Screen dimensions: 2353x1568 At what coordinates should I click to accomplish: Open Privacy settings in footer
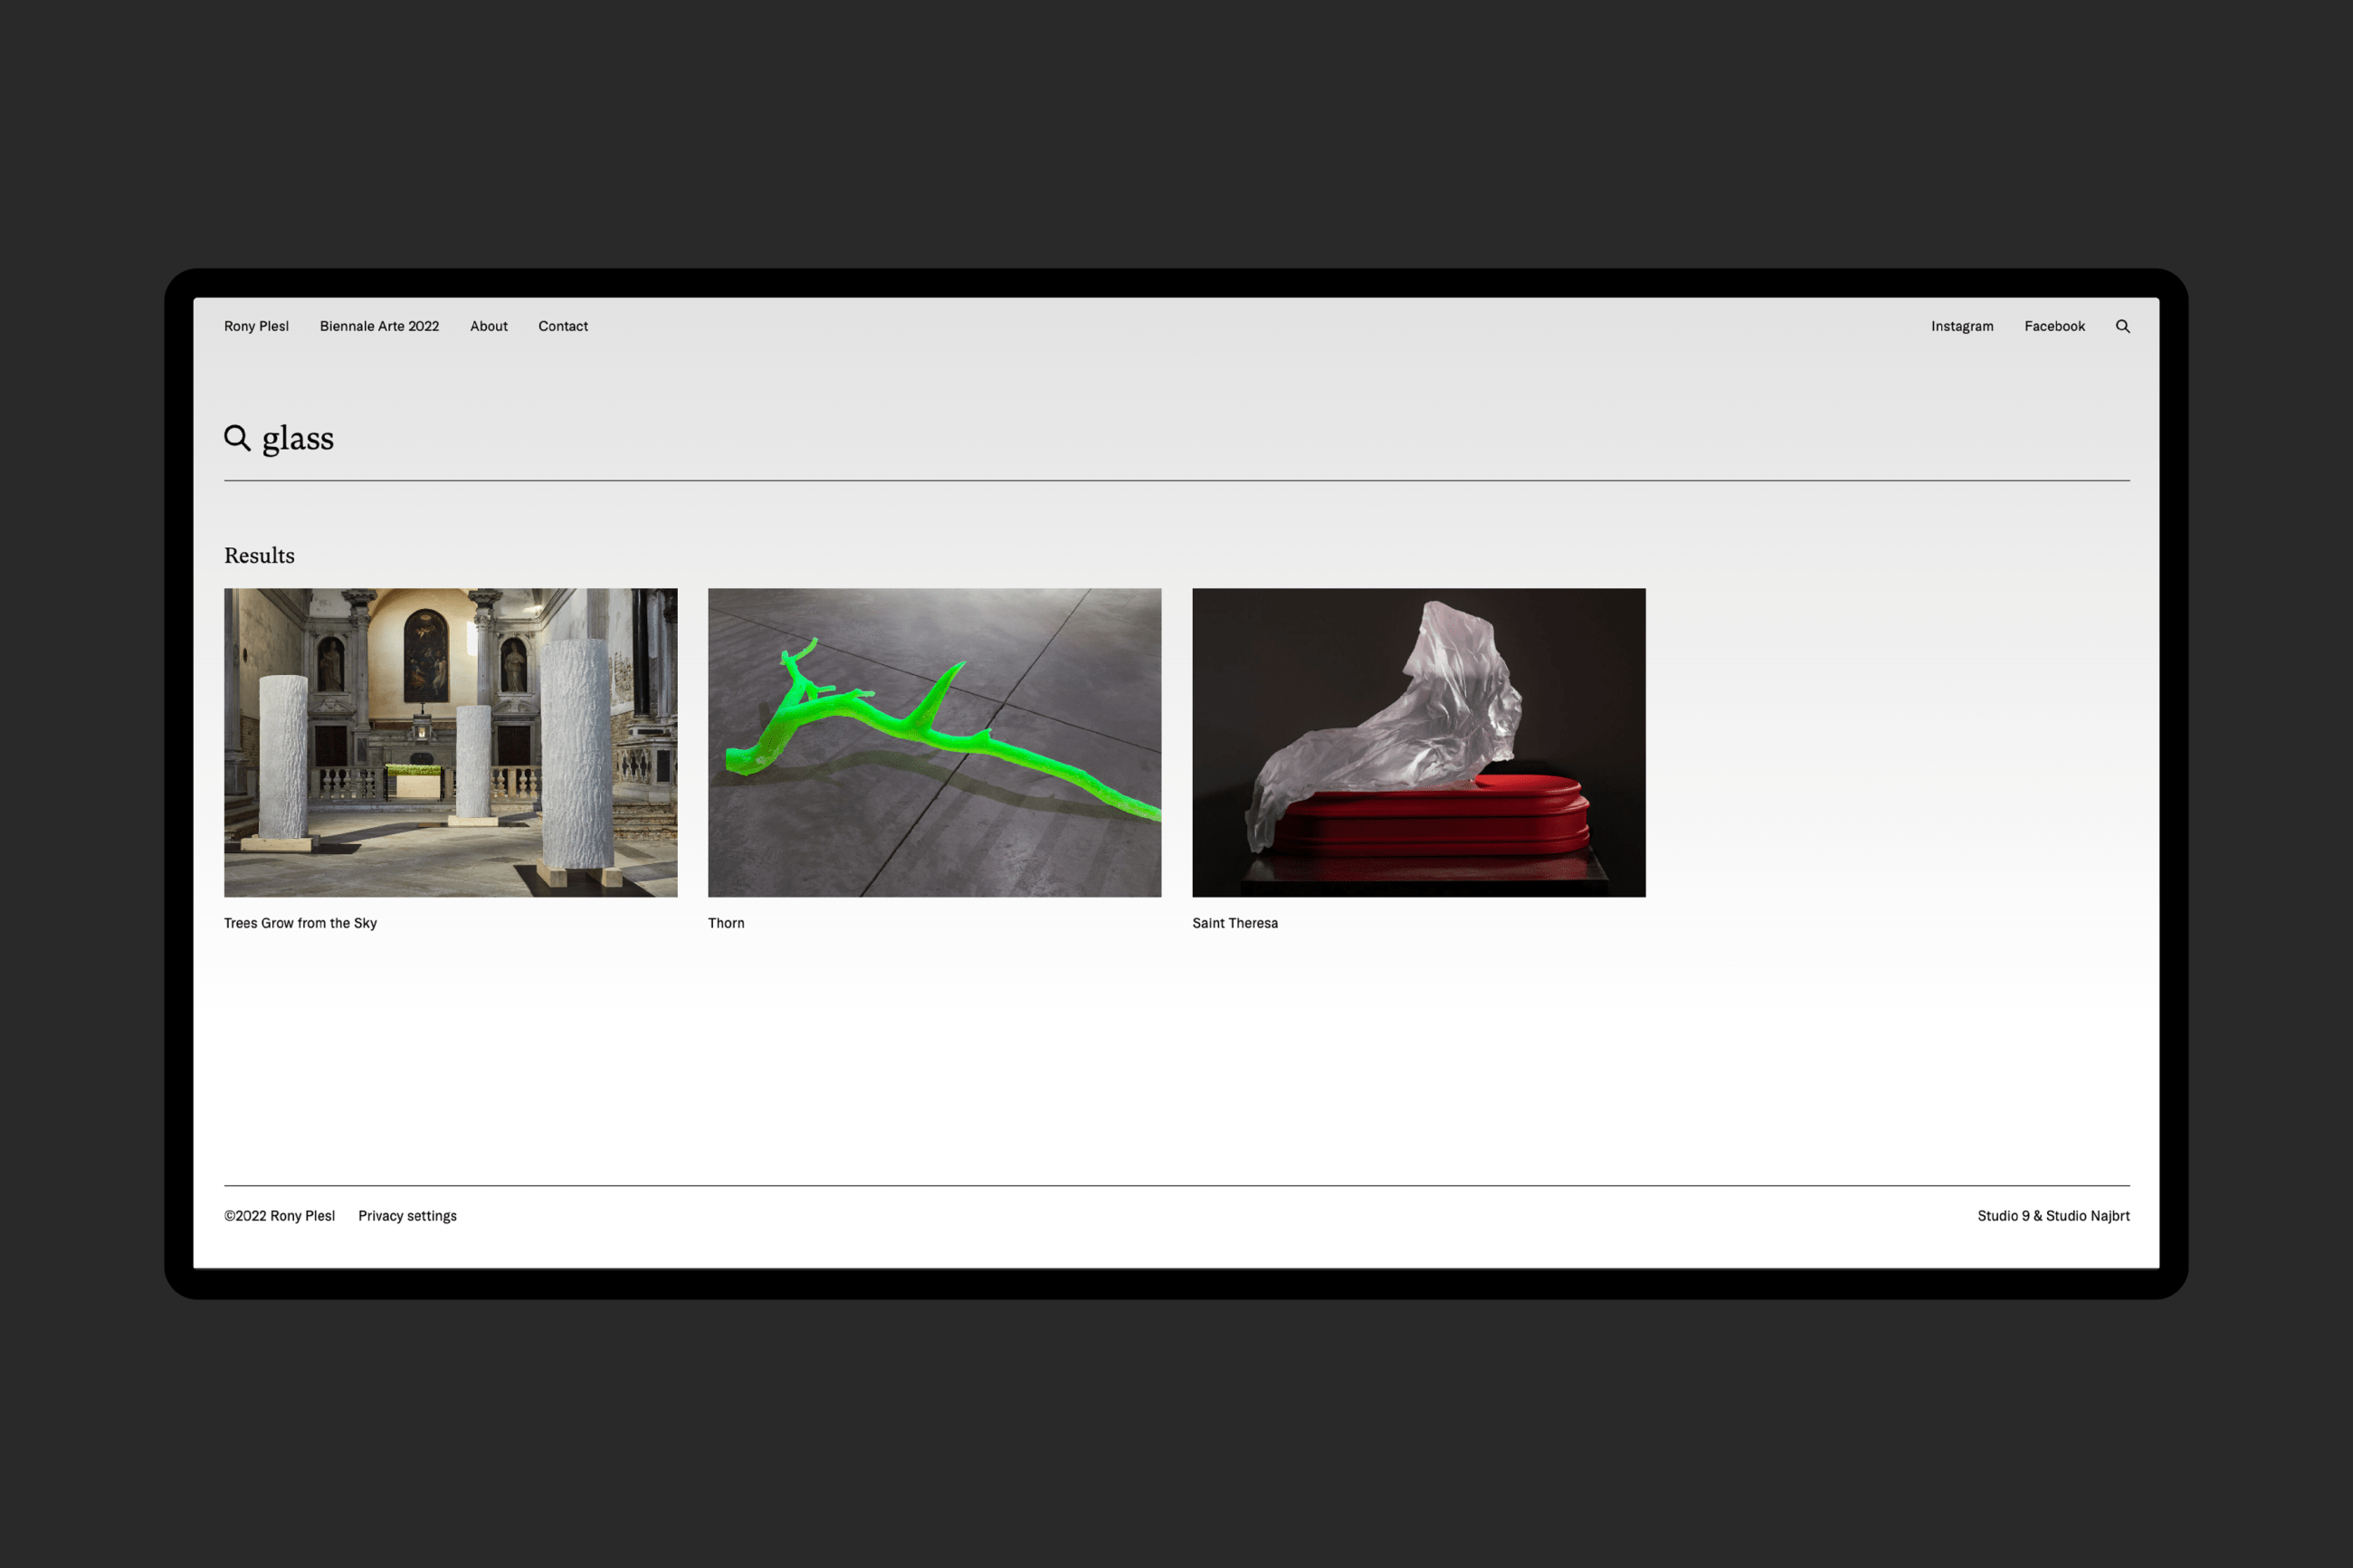coord(407,1216)
